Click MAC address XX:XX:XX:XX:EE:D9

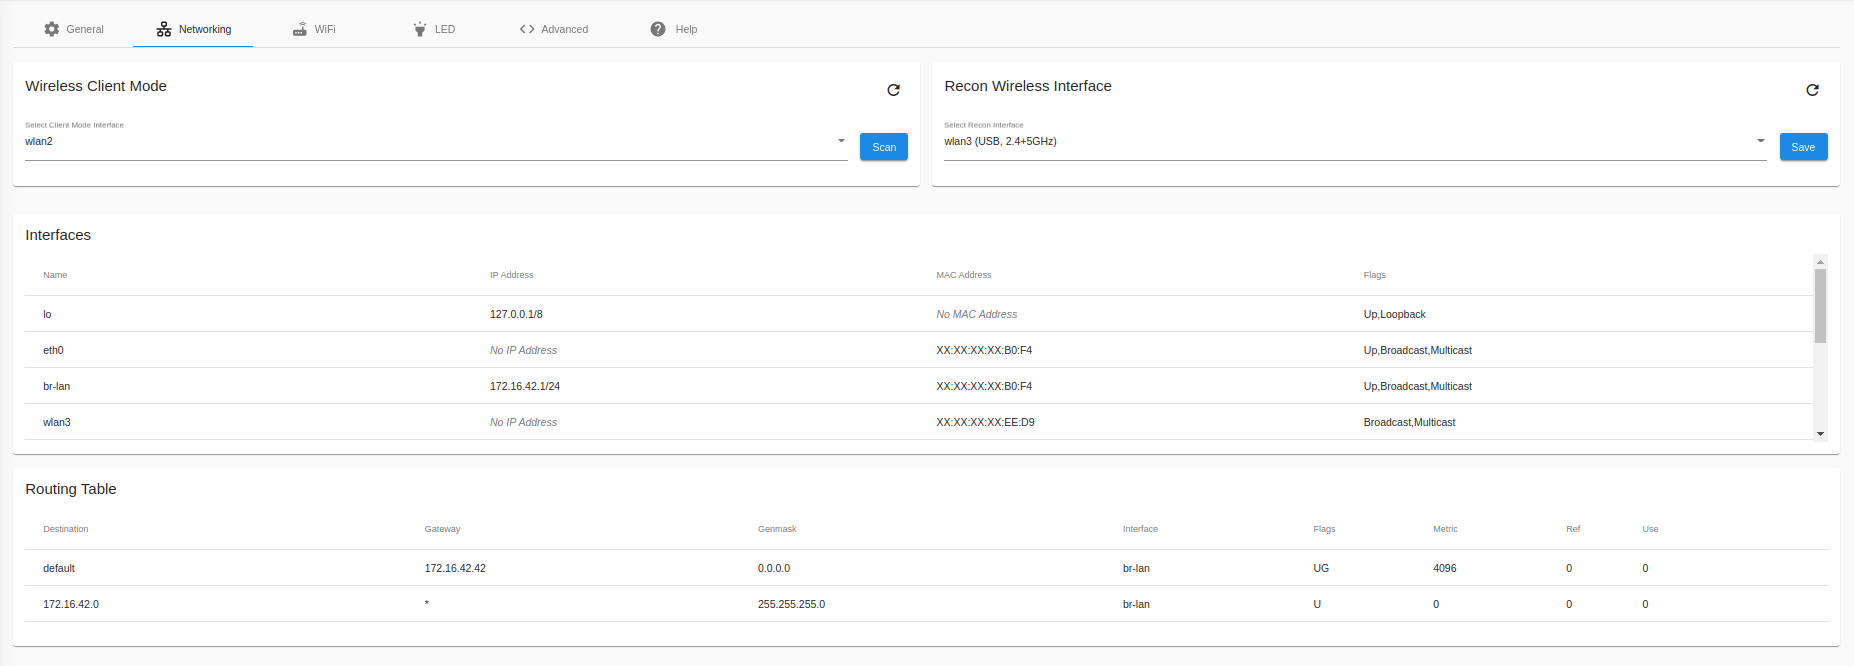(985, 422)
